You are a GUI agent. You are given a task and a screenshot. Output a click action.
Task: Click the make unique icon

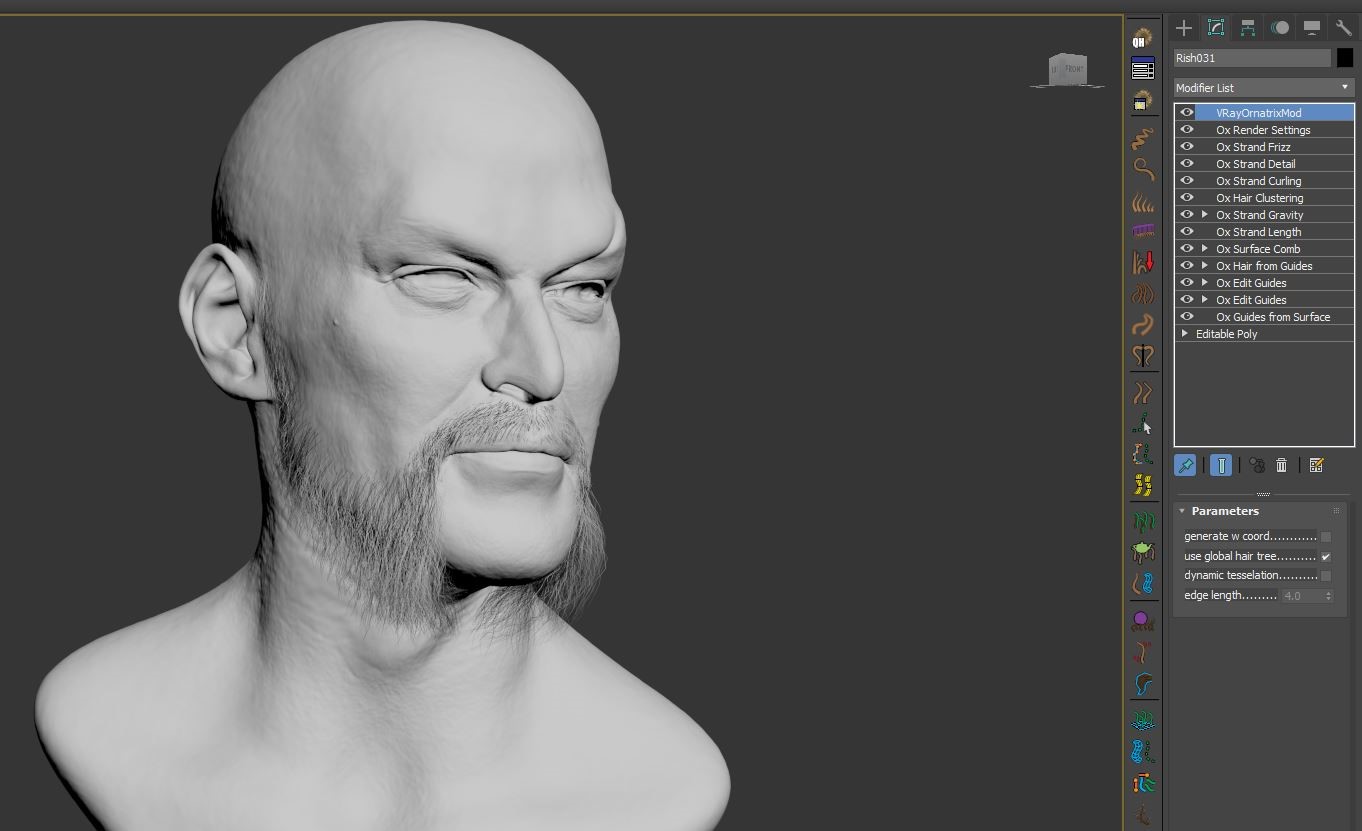[x=1257, y=465]
